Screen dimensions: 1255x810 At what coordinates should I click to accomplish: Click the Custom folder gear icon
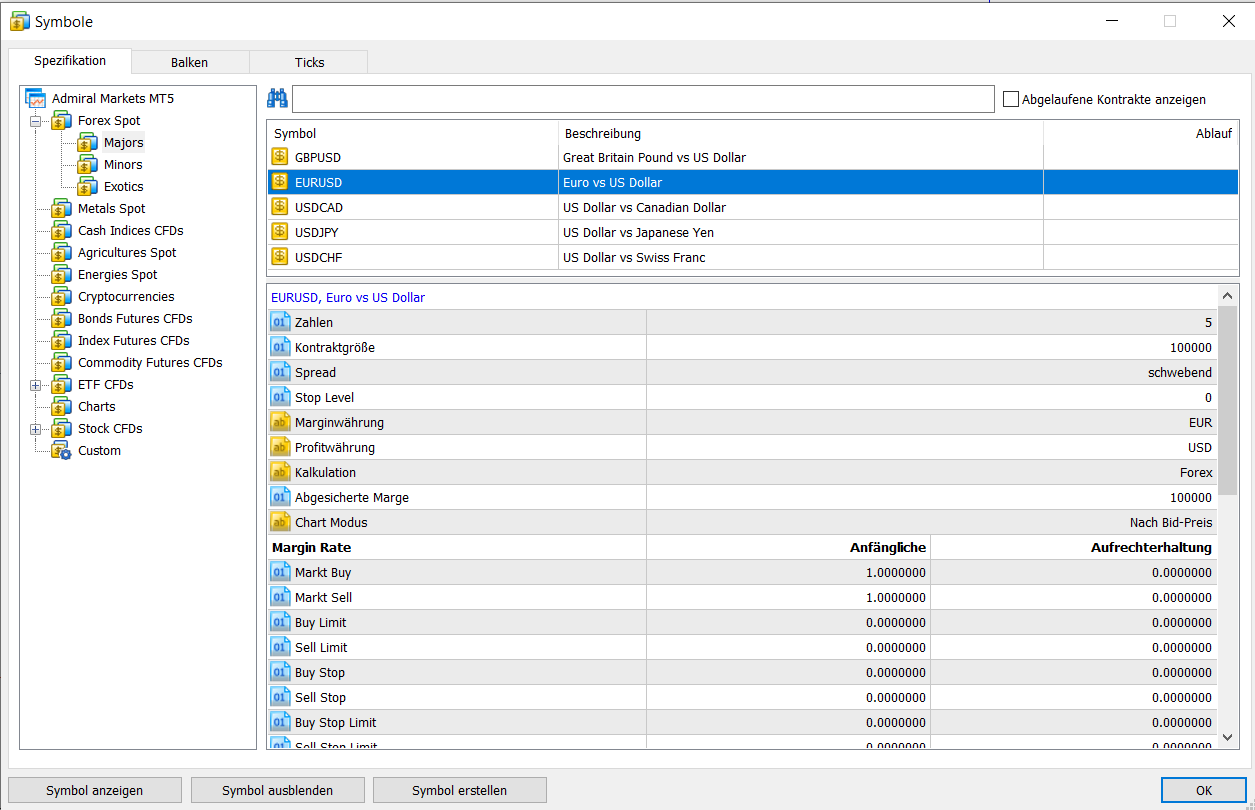point(62,451)
